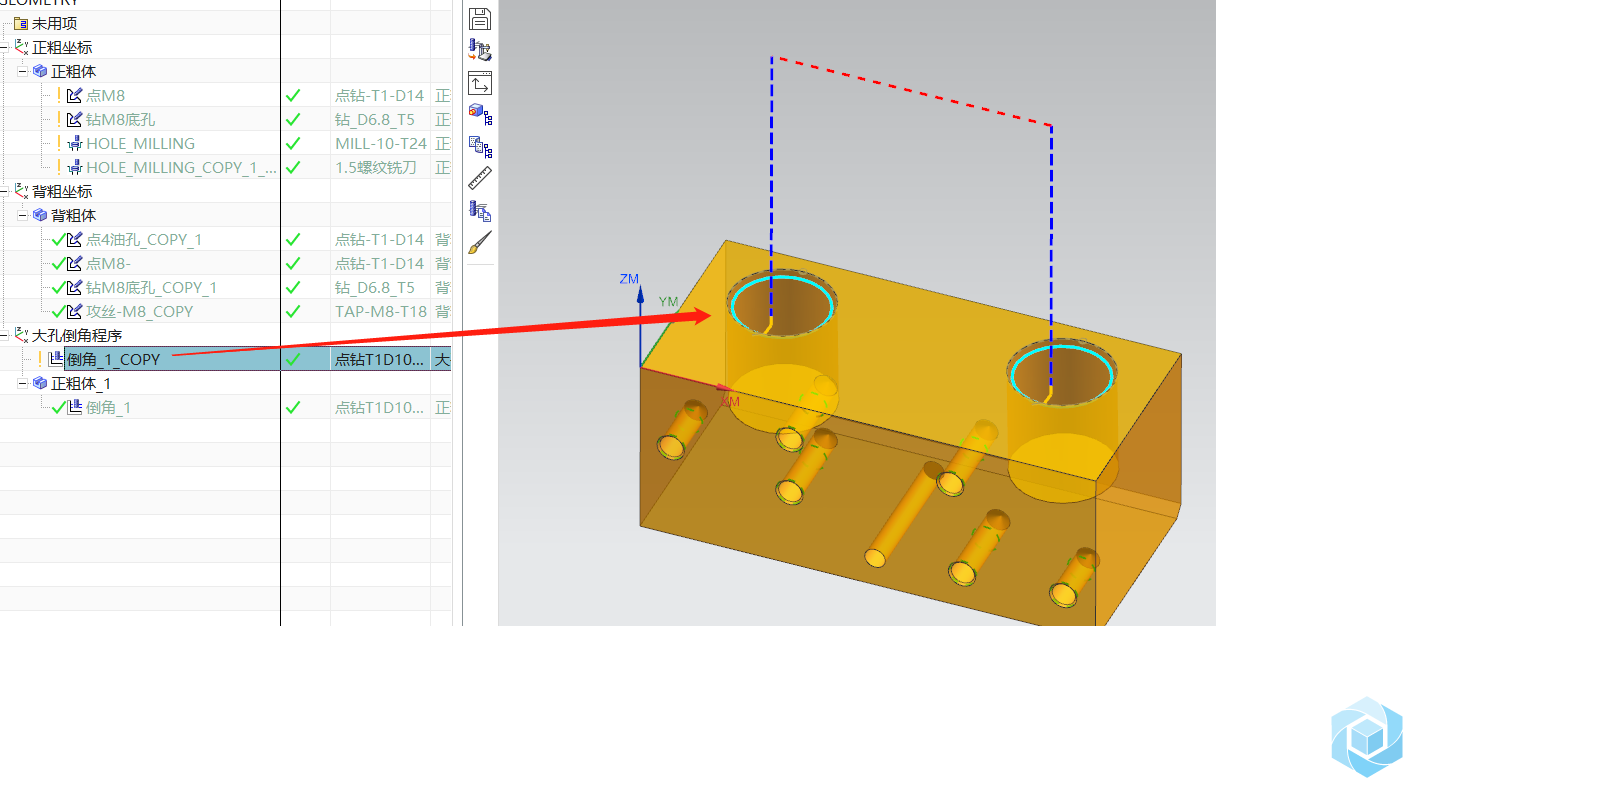Click the ZM axis of the coordinate triad

[x=640, y=325]
